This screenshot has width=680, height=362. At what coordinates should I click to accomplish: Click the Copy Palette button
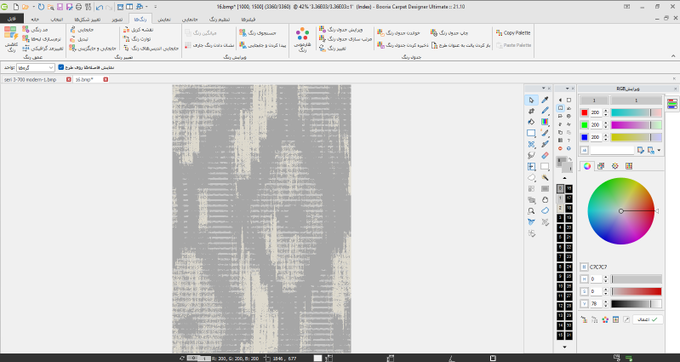pyautogui.click(x=513, y=33)
